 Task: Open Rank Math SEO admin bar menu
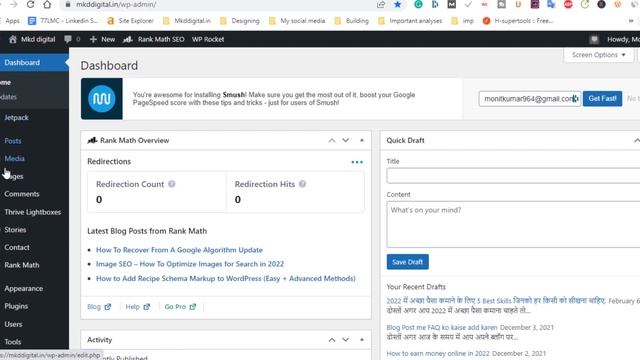click(x=154, y=39)
